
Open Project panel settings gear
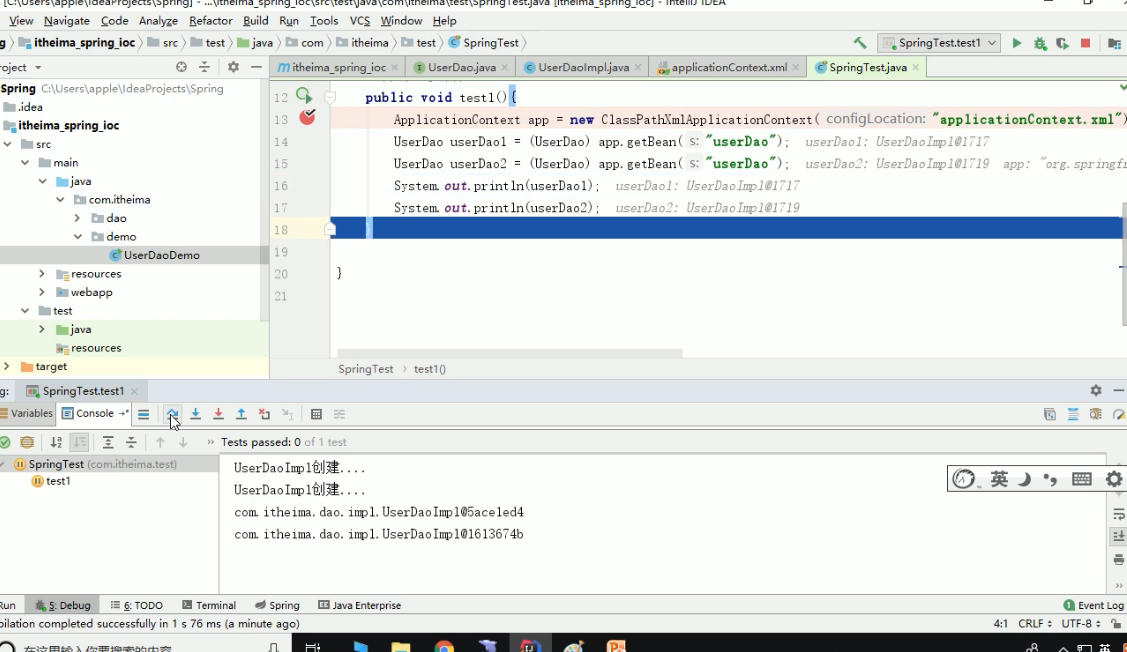tap(233, 67)
